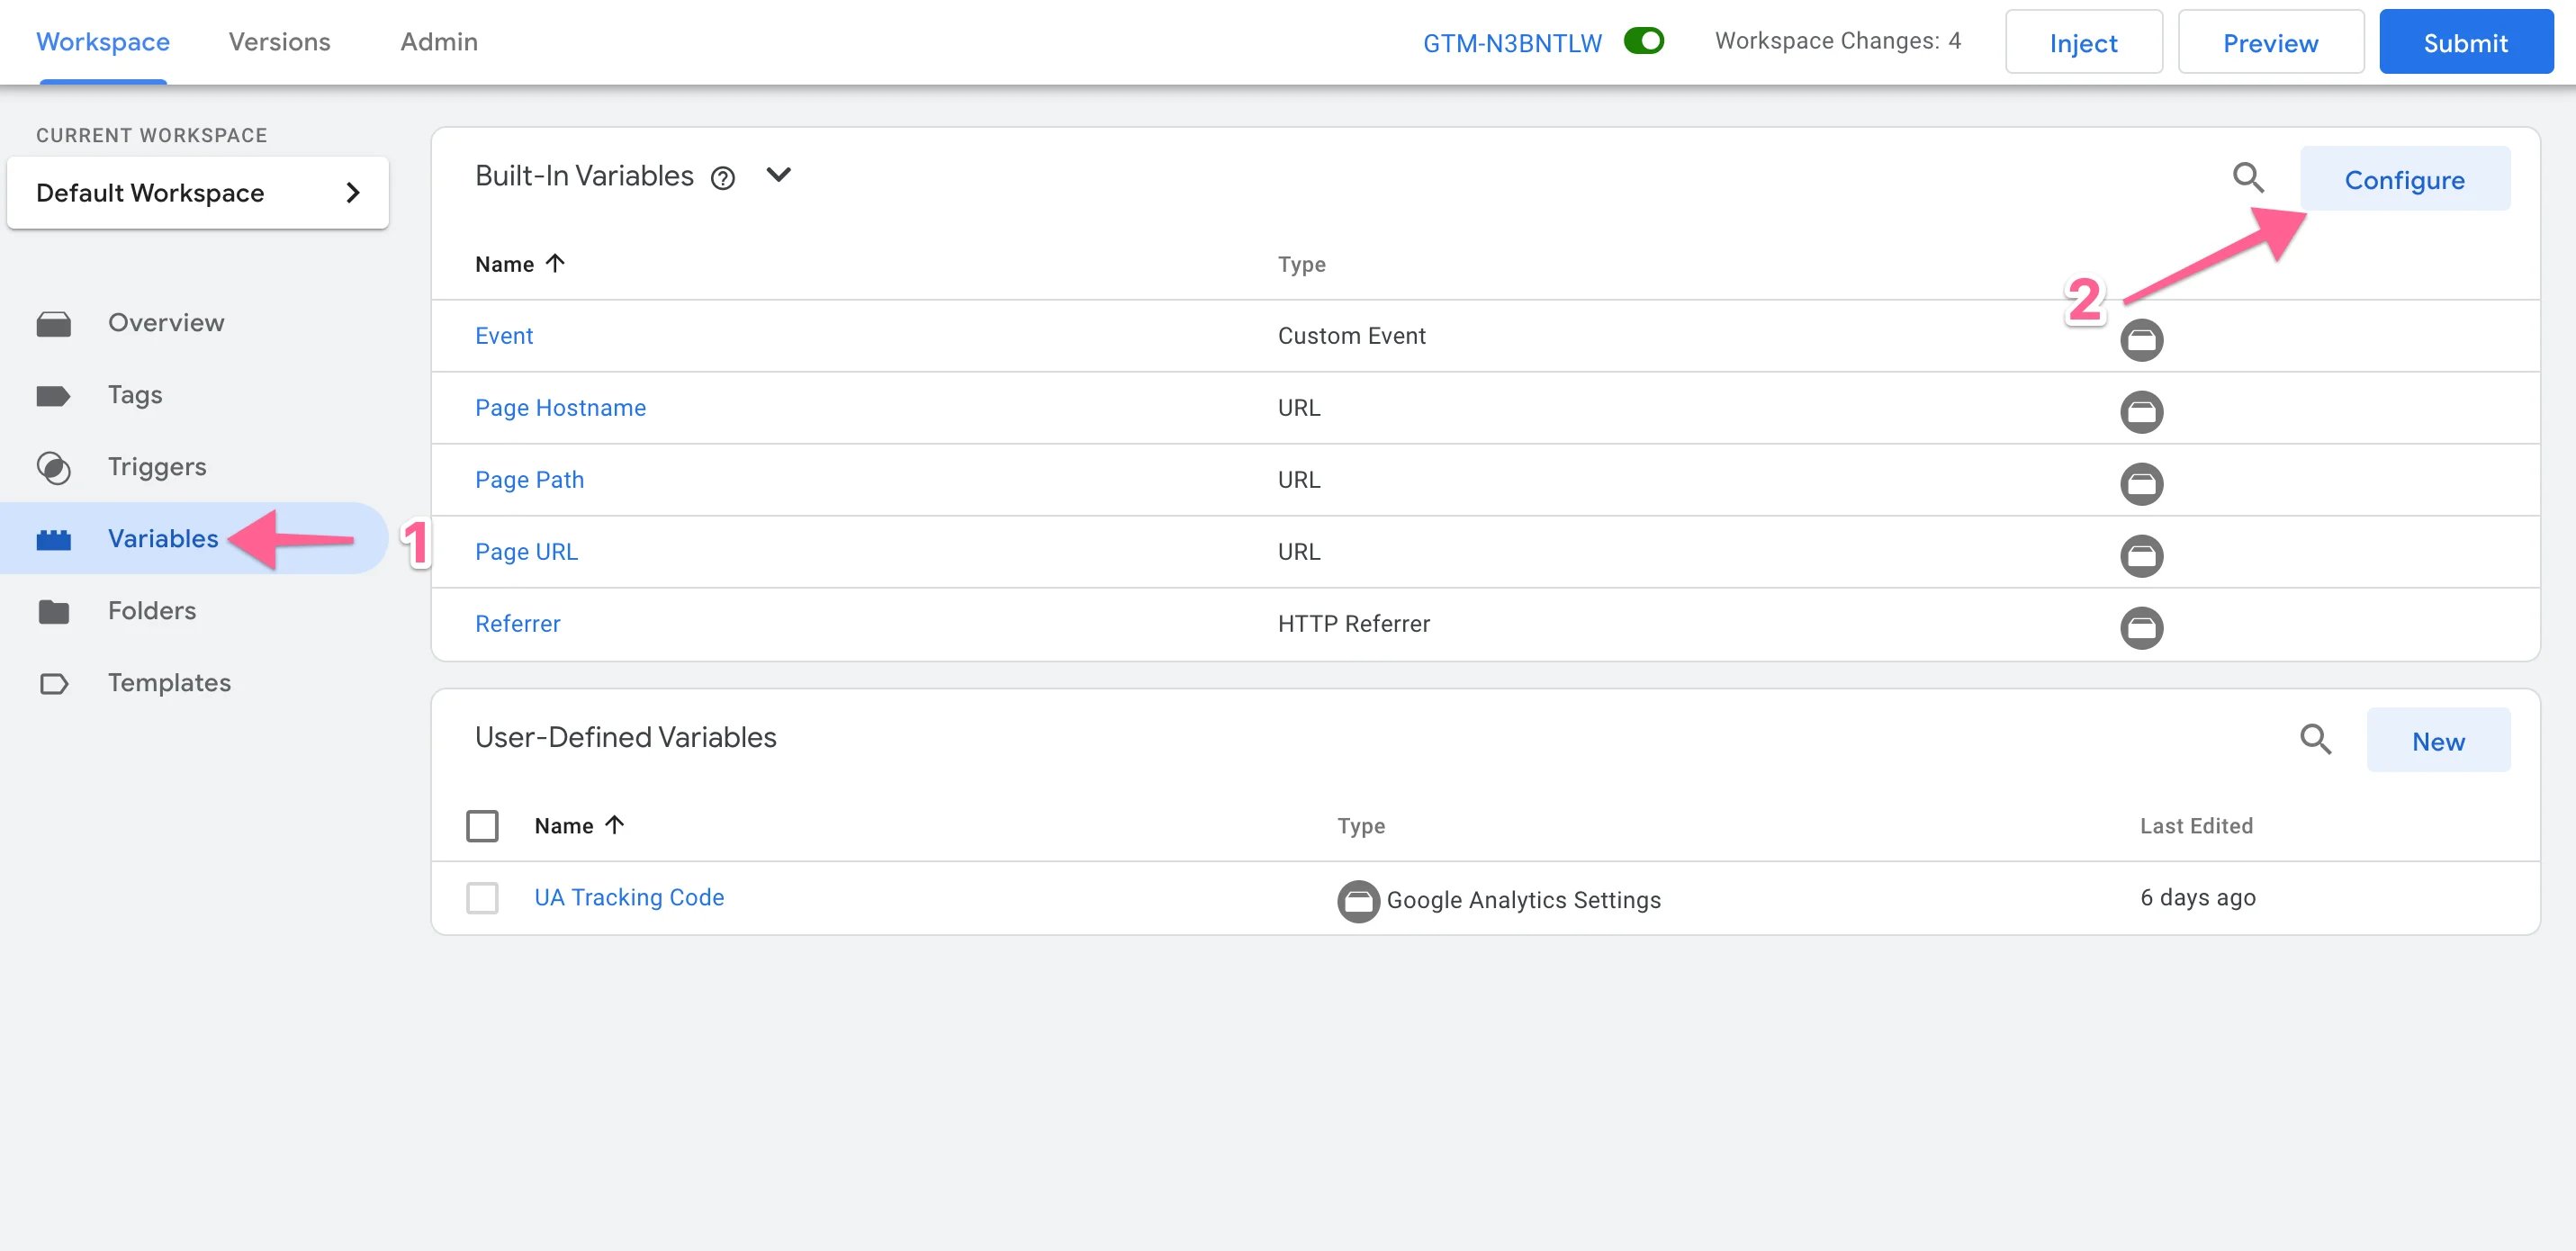This screenshot has height=1251, width=2576.
Task: Open the Default Workspace selector
Action: point(197,193)
